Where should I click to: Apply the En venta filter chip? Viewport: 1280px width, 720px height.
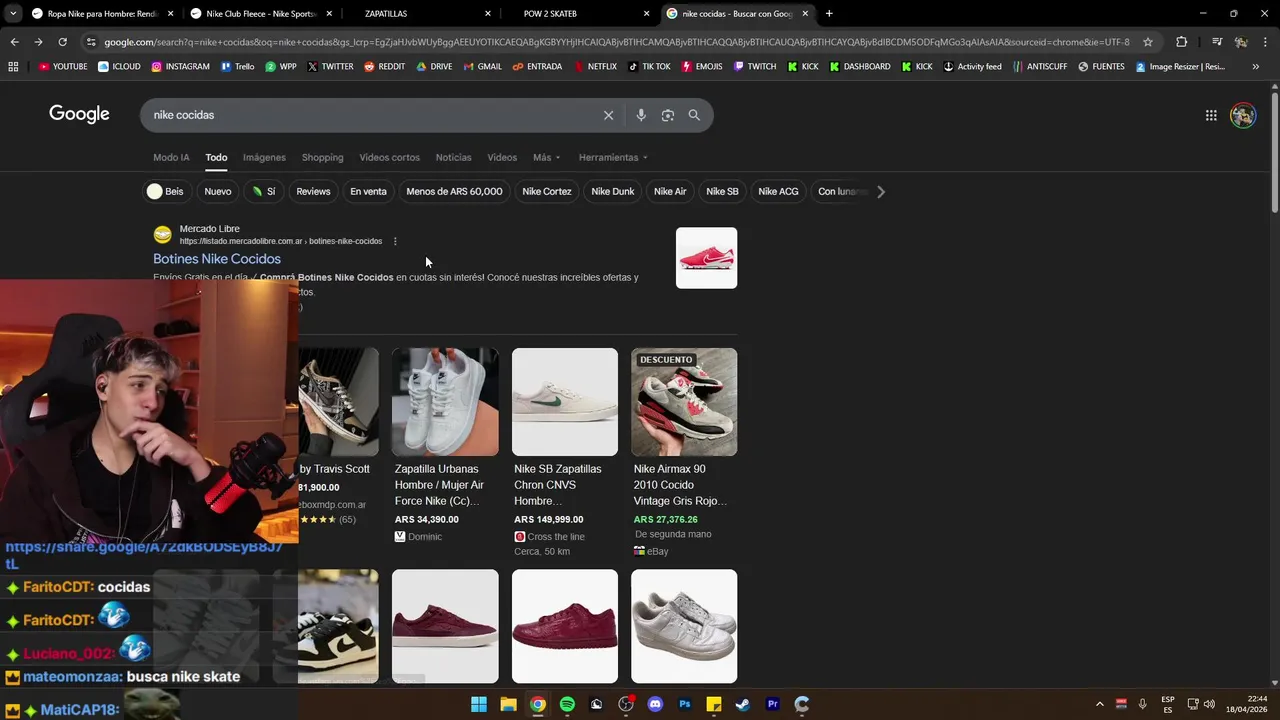click(368, 191)
